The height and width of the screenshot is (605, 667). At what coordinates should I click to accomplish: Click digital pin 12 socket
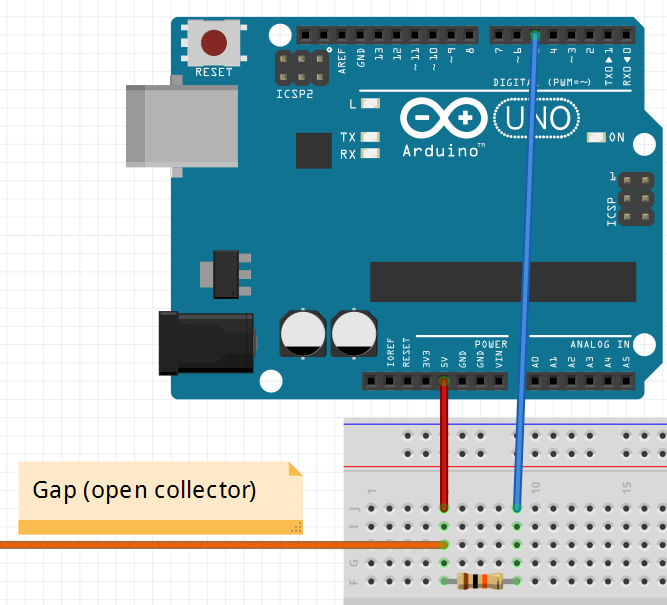(x=396, y=34)
